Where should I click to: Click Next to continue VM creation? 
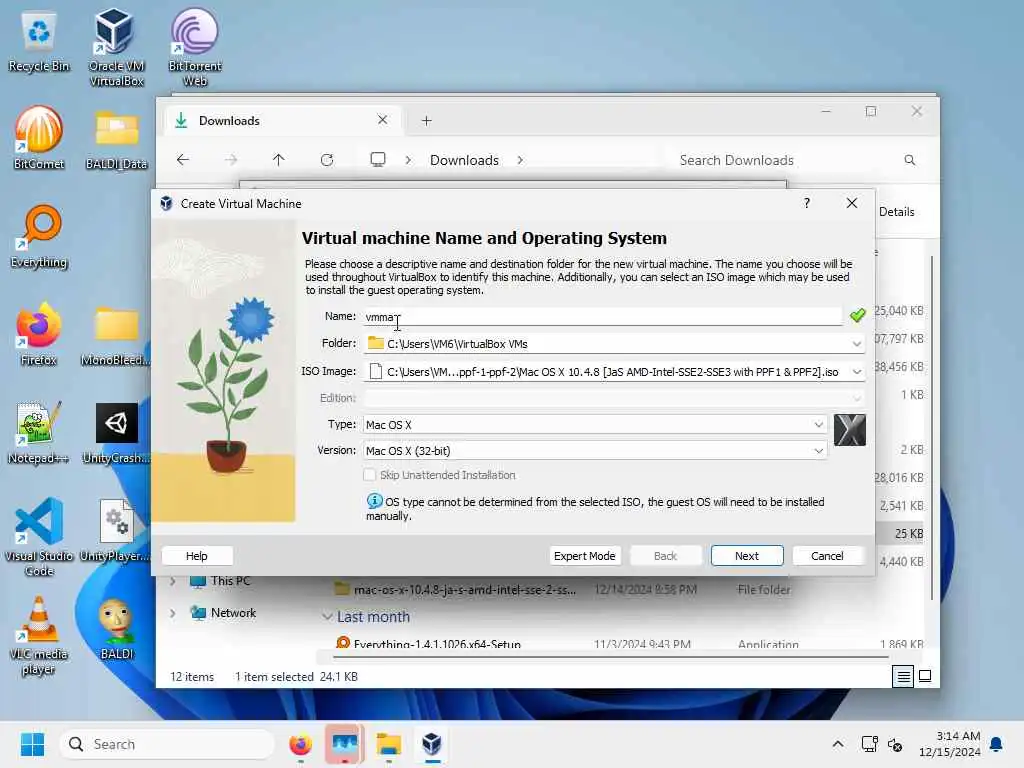[747, 556]
